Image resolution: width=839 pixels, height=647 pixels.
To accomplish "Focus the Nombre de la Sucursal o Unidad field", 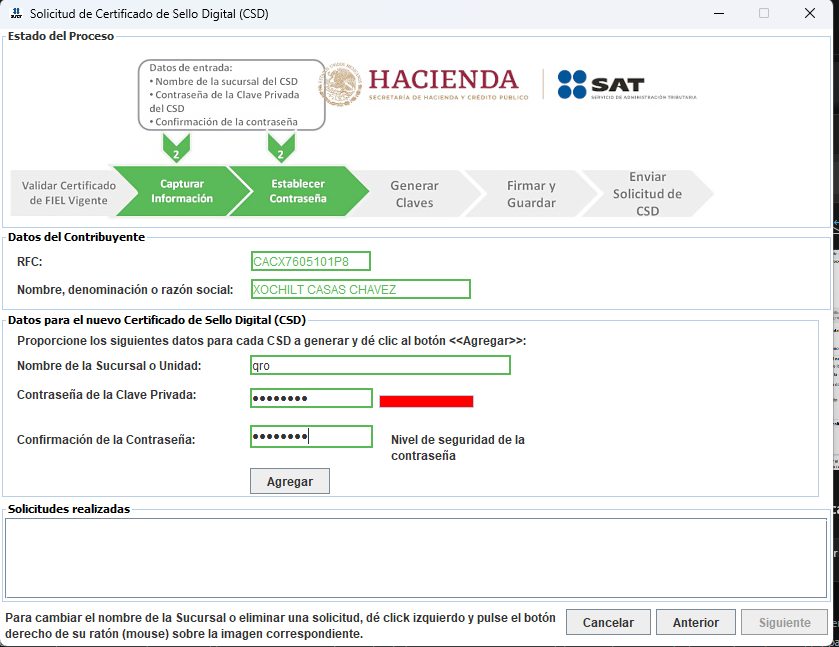I will click(x=380, y=366).
